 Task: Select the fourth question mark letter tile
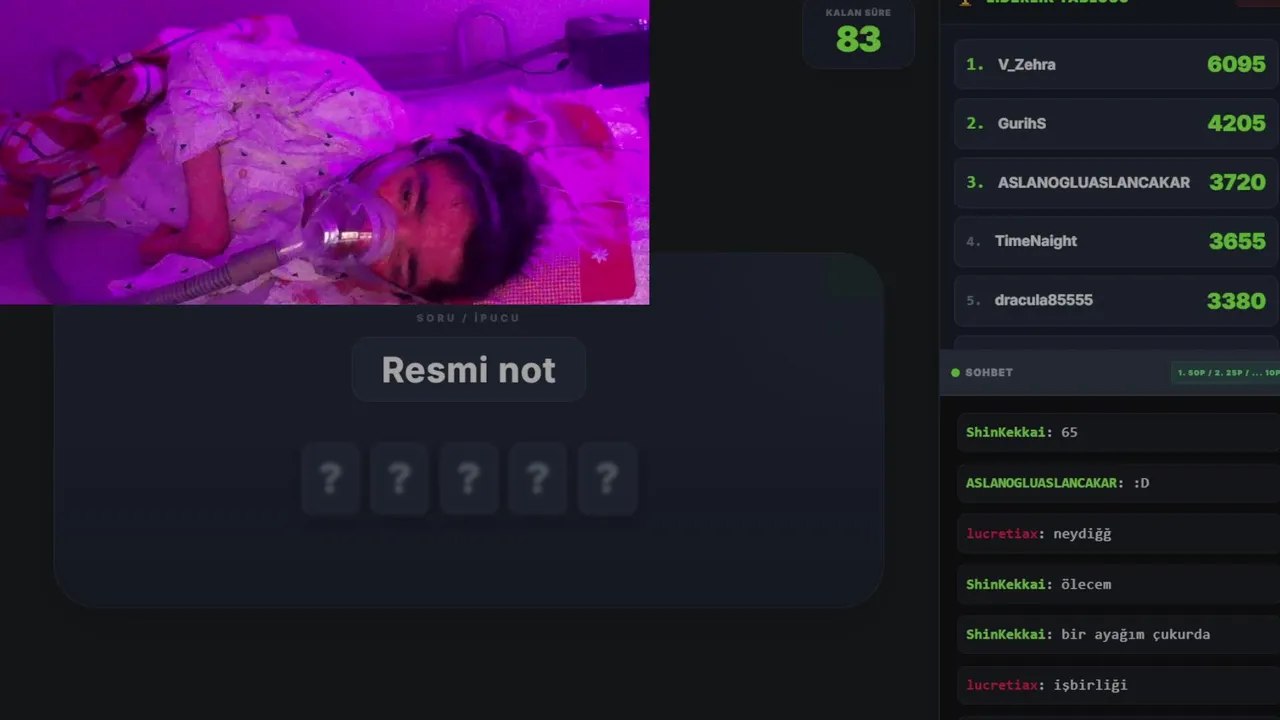click(x=537, y=479)
